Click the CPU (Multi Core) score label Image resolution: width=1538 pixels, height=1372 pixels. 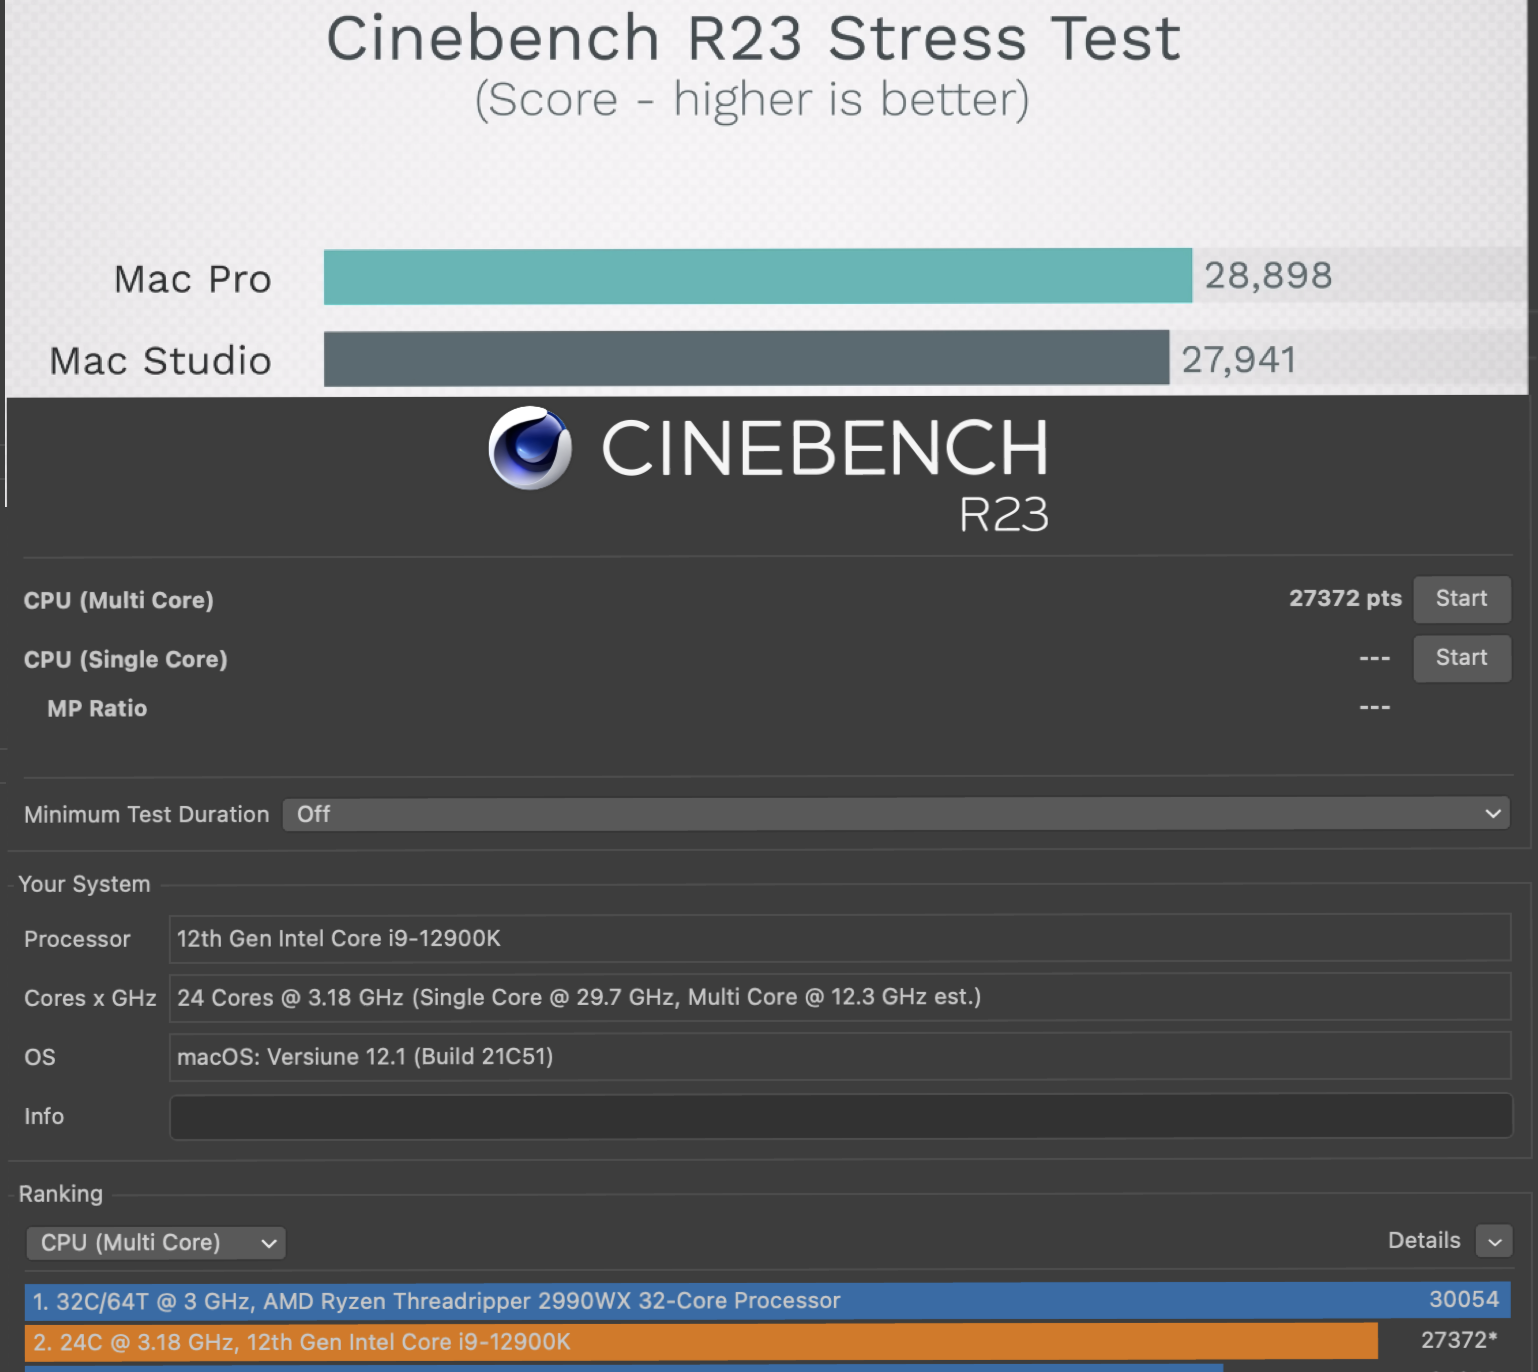(119, 600)
